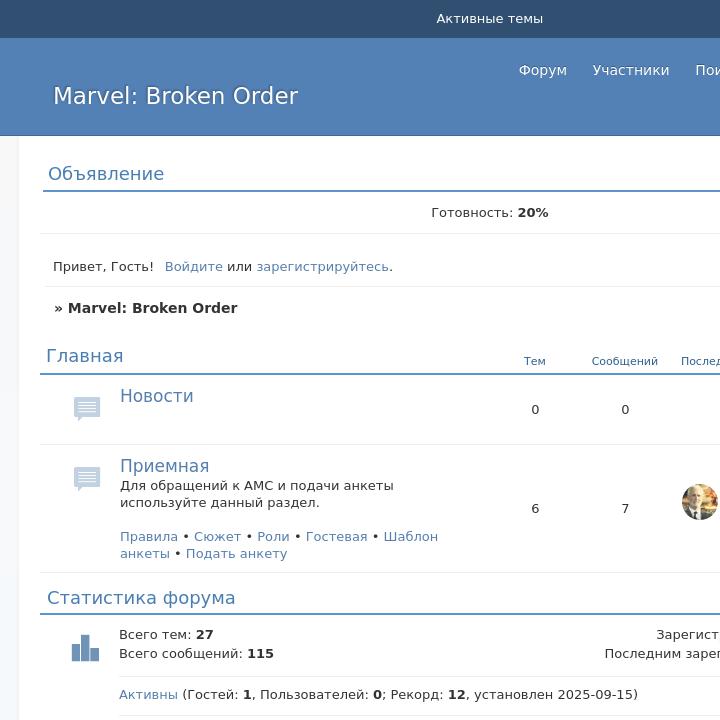The image size is (720, 720).
Task: Follow the зарегистрируйтесь registration link
Action: 323,267
